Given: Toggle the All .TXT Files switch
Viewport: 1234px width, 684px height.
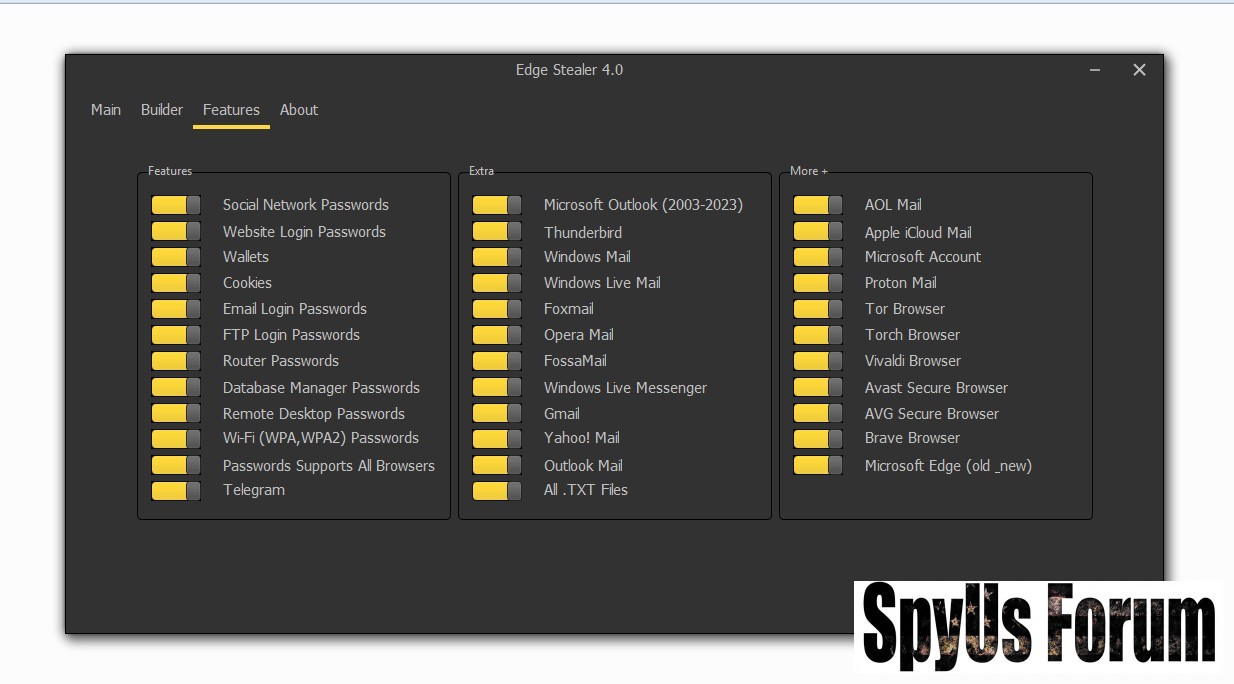Looking at the screenshot, I should click(x=497, y=490).
